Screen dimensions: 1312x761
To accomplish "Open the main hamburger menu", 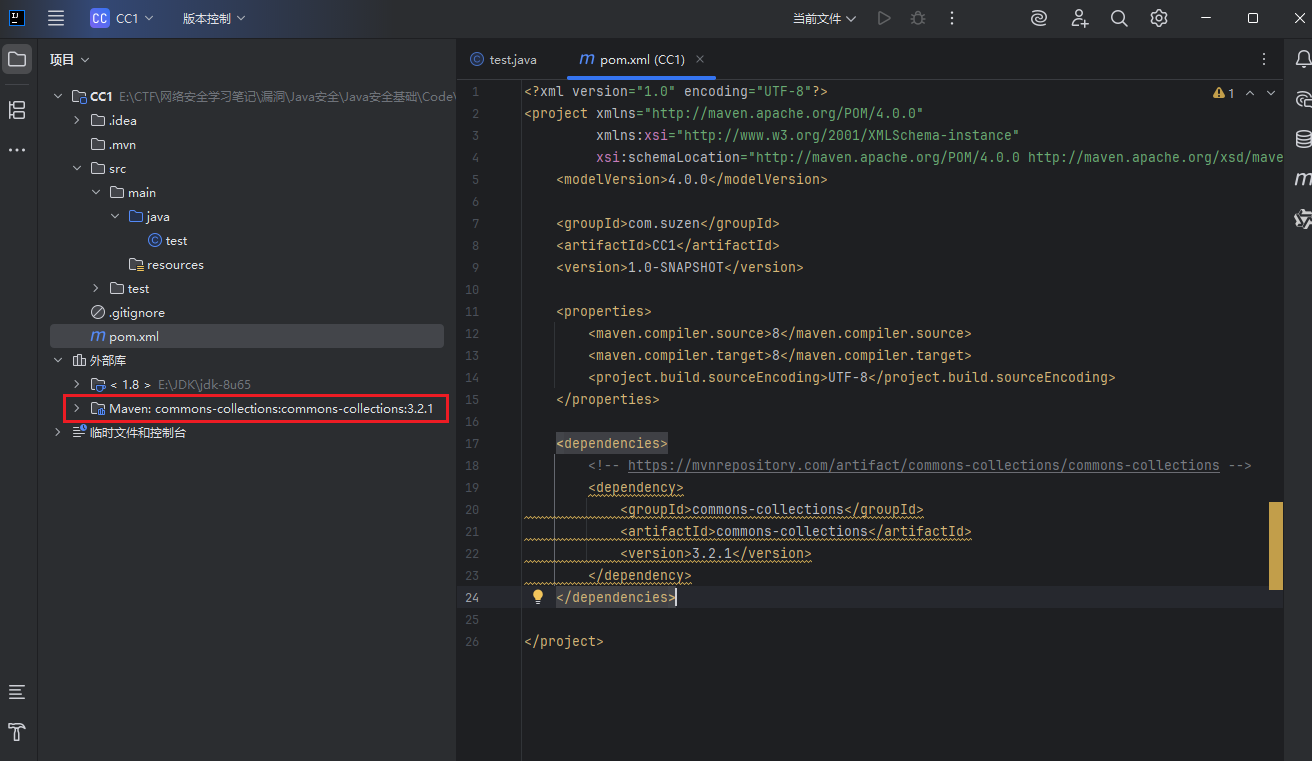I will (56, 18).
